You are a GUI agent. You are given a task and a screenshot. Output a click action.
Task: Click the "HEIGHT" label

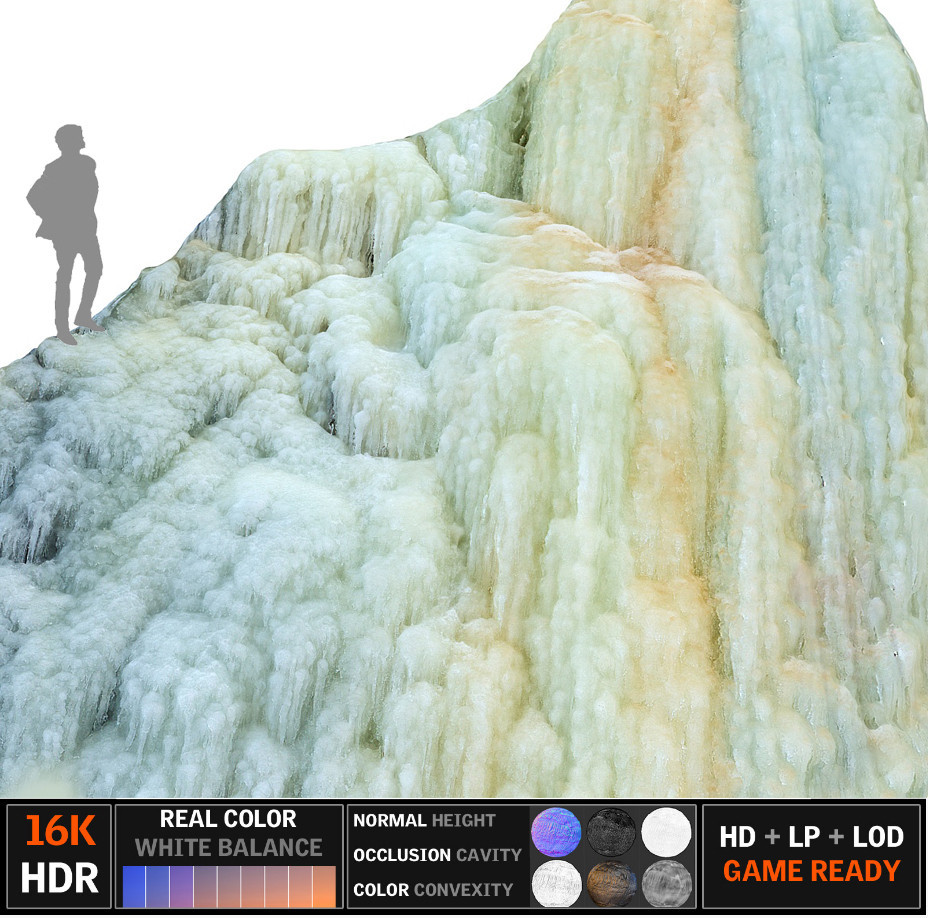(x=463, y=820)
